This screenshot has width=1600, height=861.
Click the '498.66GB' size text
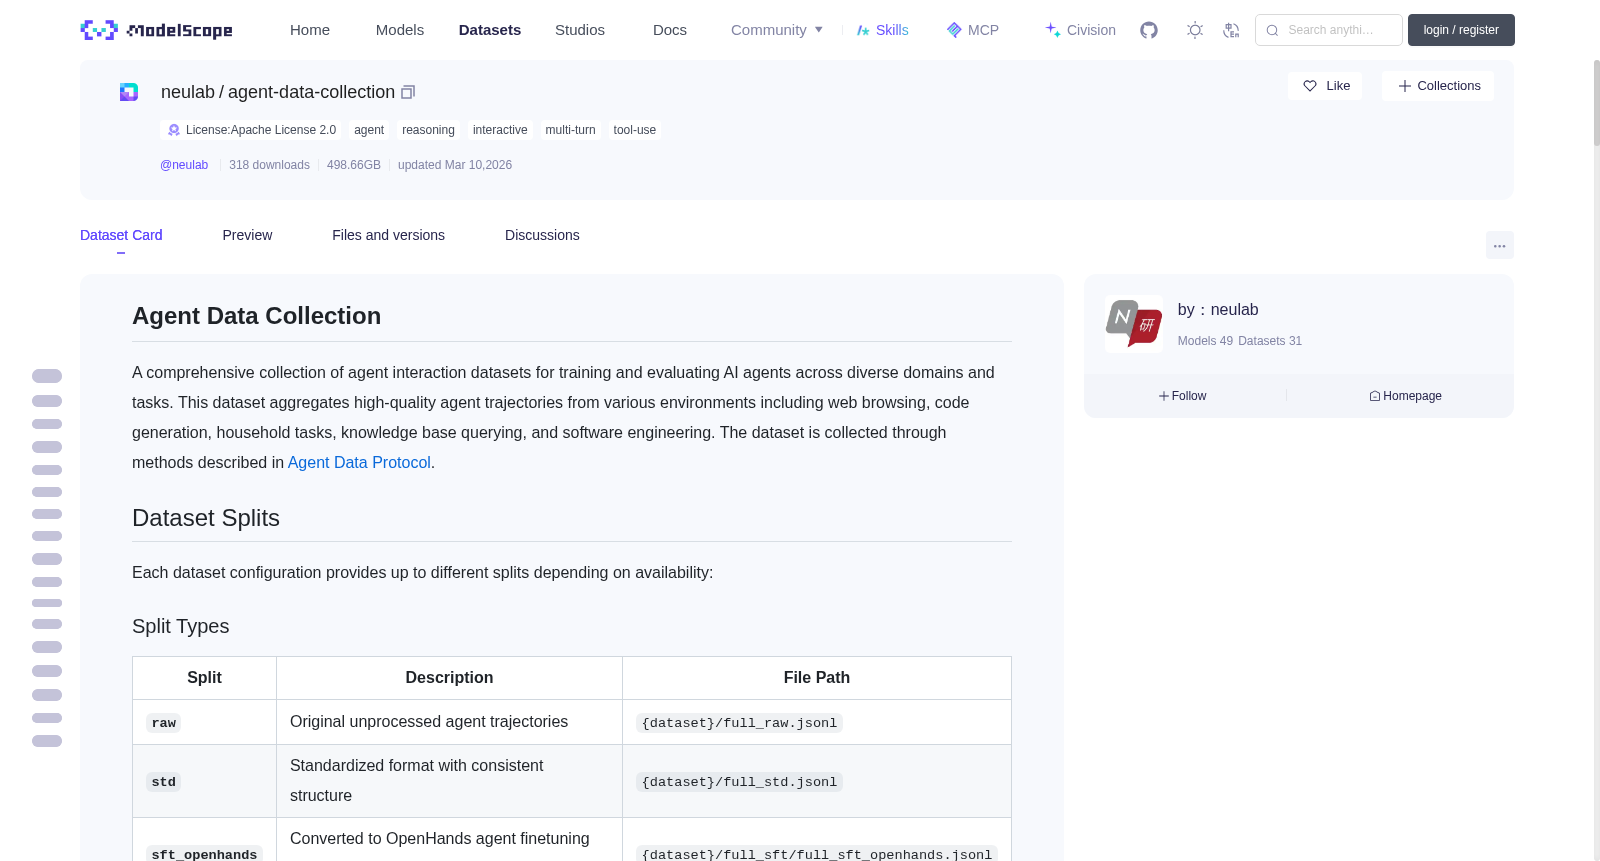click(354, 165)
